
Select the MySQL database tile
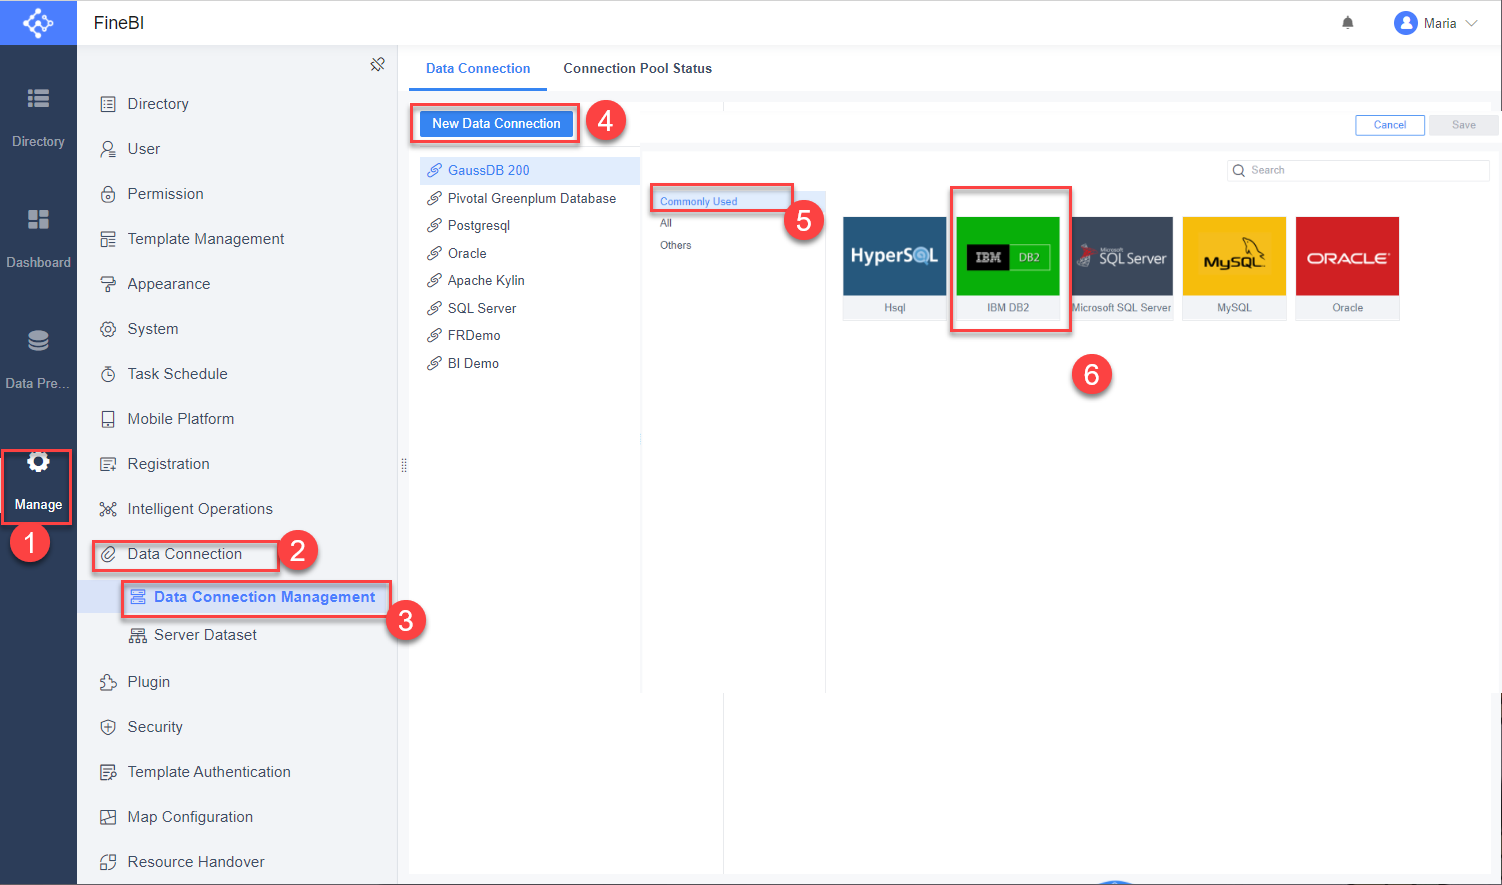(1234, 268)
